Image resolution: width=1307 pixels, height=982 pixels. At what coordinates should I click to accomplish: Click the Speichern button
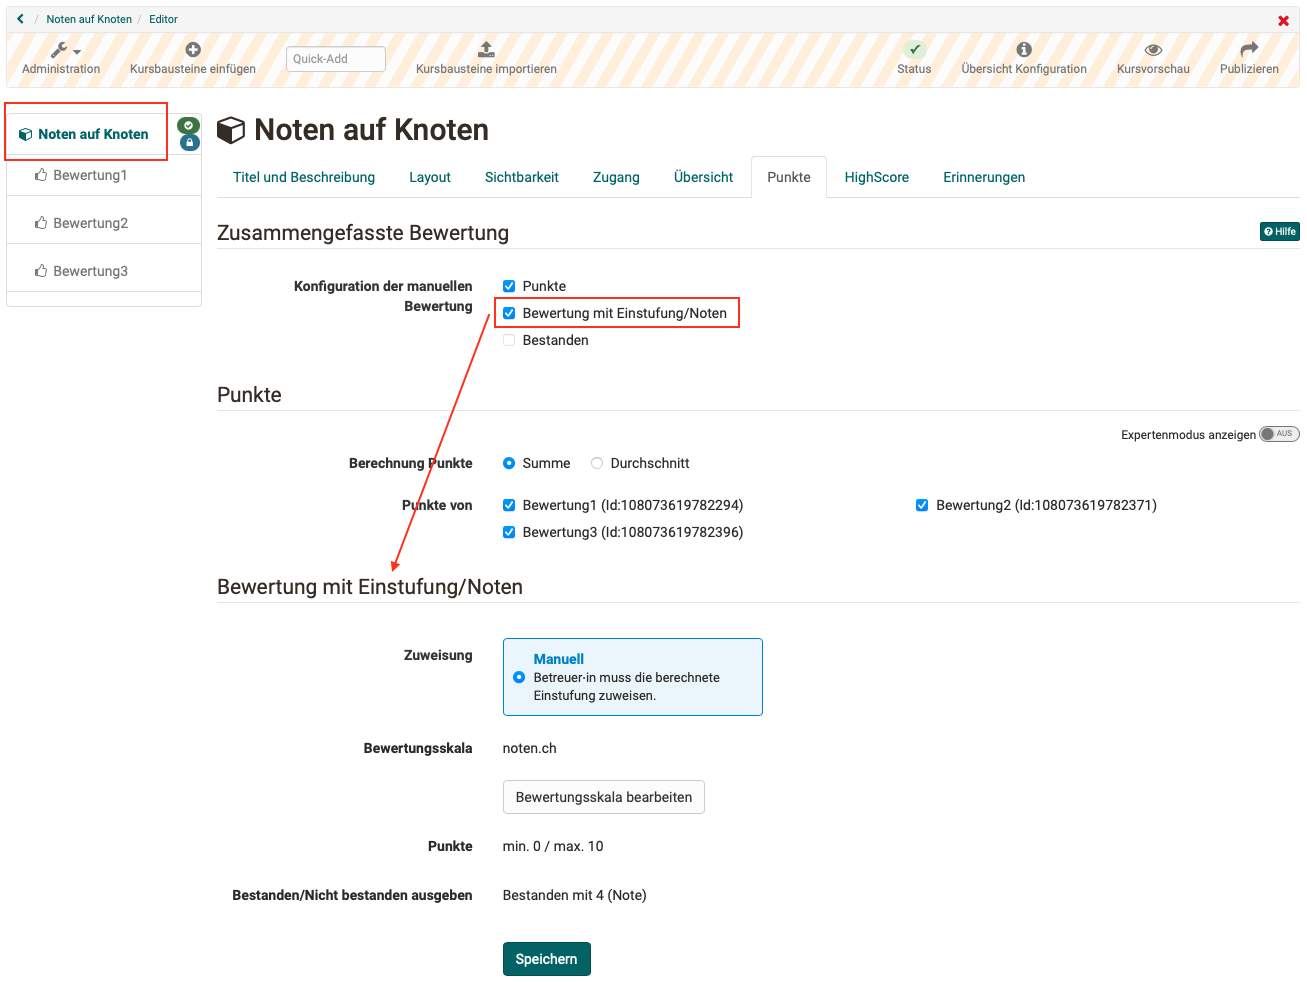(x=546, y=959)
